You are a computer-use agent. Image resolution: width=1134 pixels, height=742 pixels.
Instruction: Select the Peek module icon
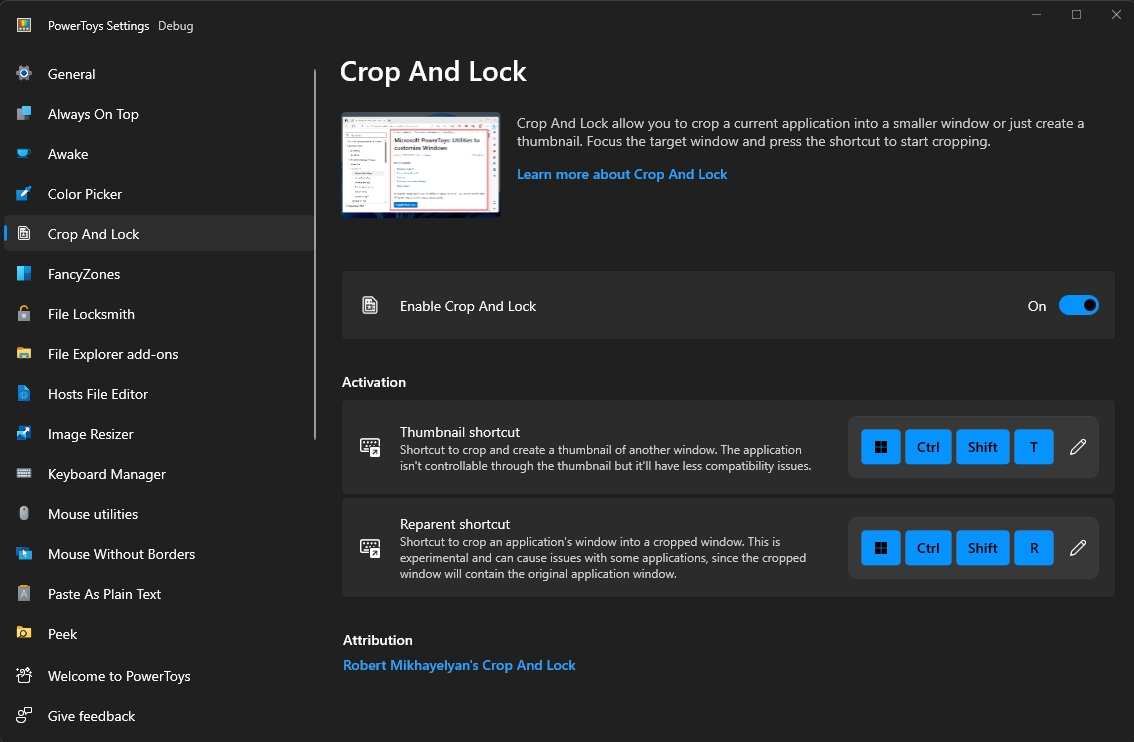click(24, 634)
